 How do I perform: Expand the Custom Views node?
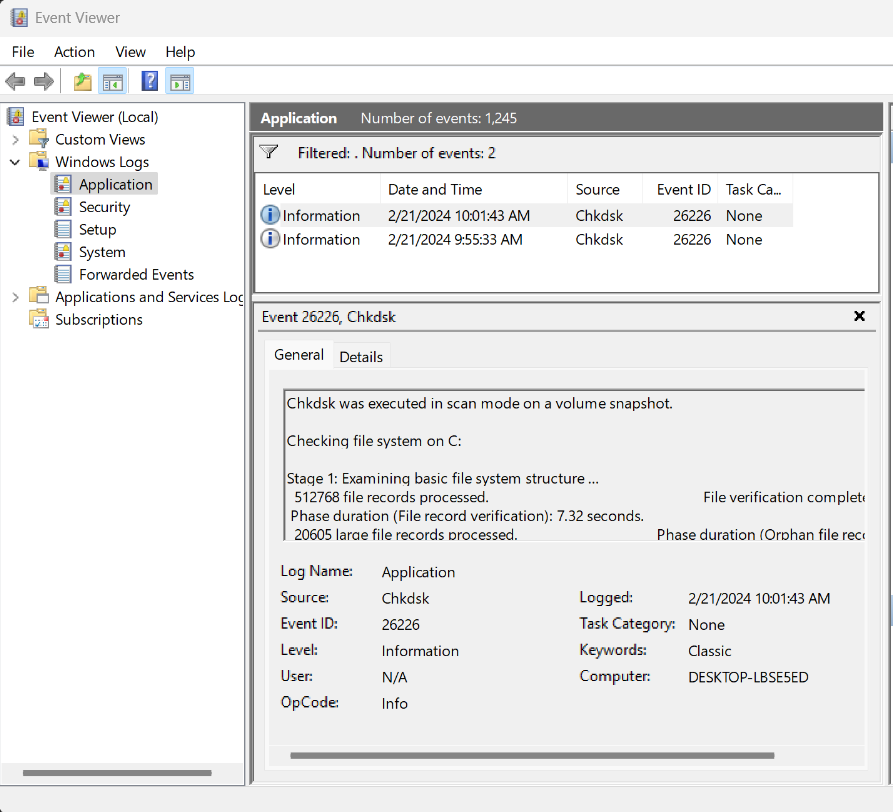[15, 140]
